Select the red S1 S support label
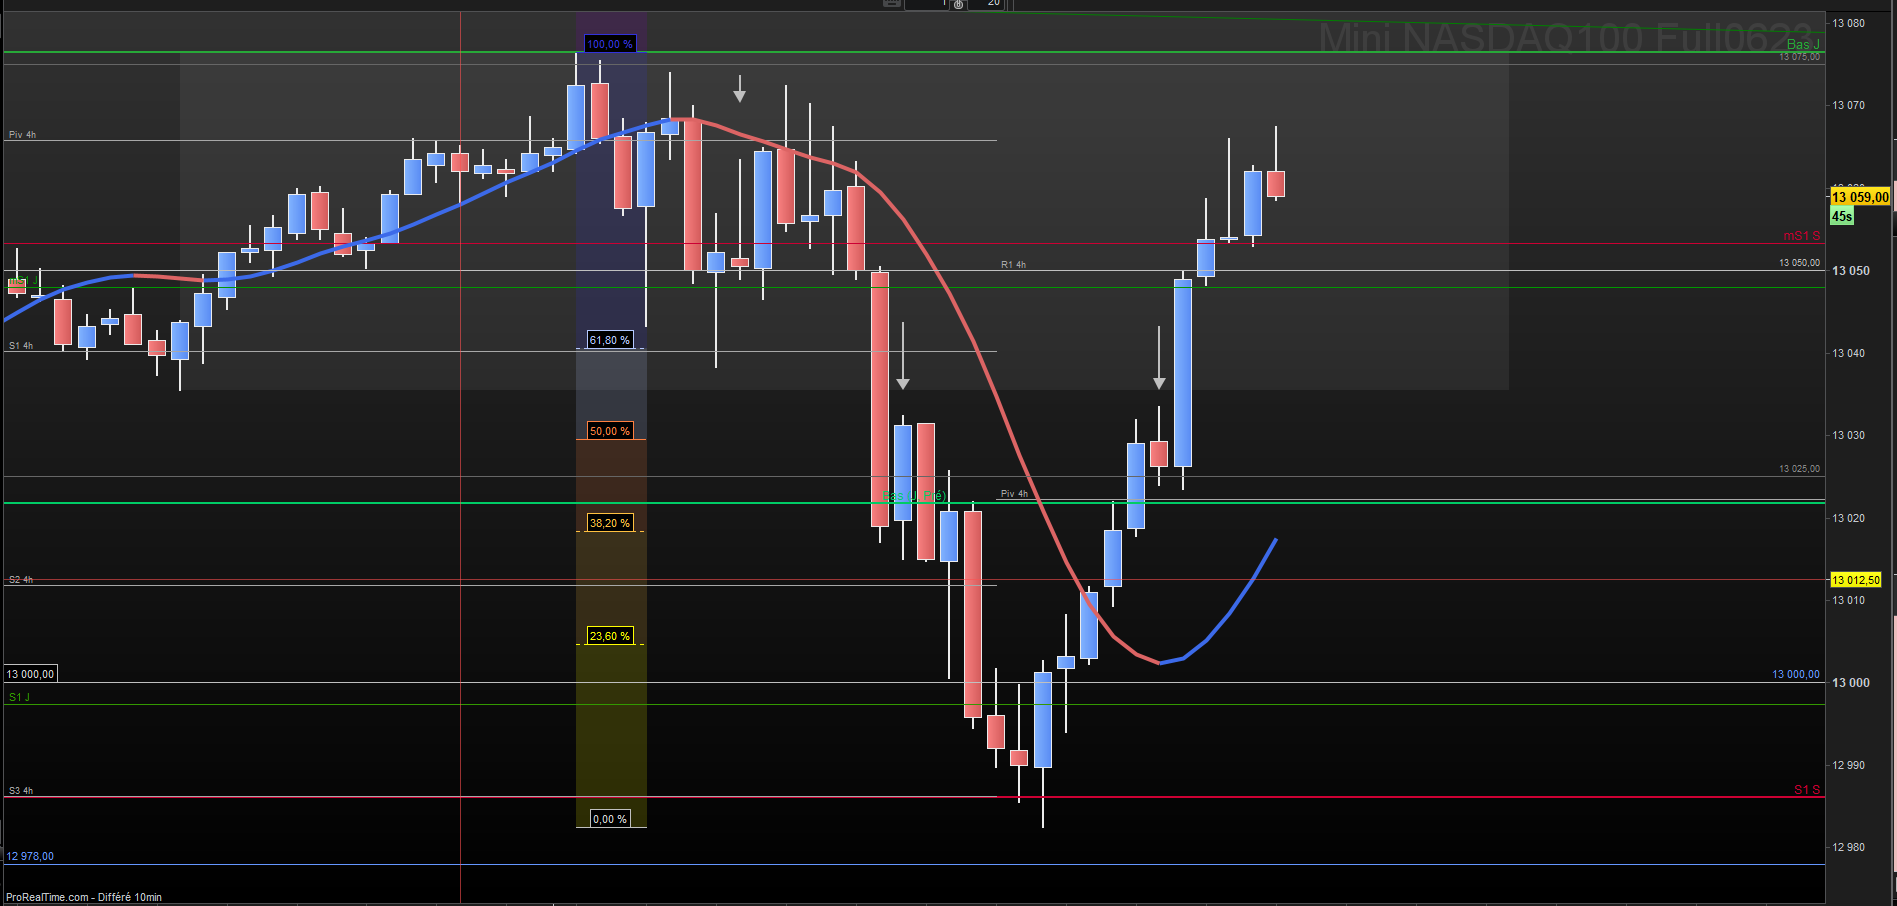Image resolution: width=1897 pixels, height=906 pixels. pos(1807,790)
